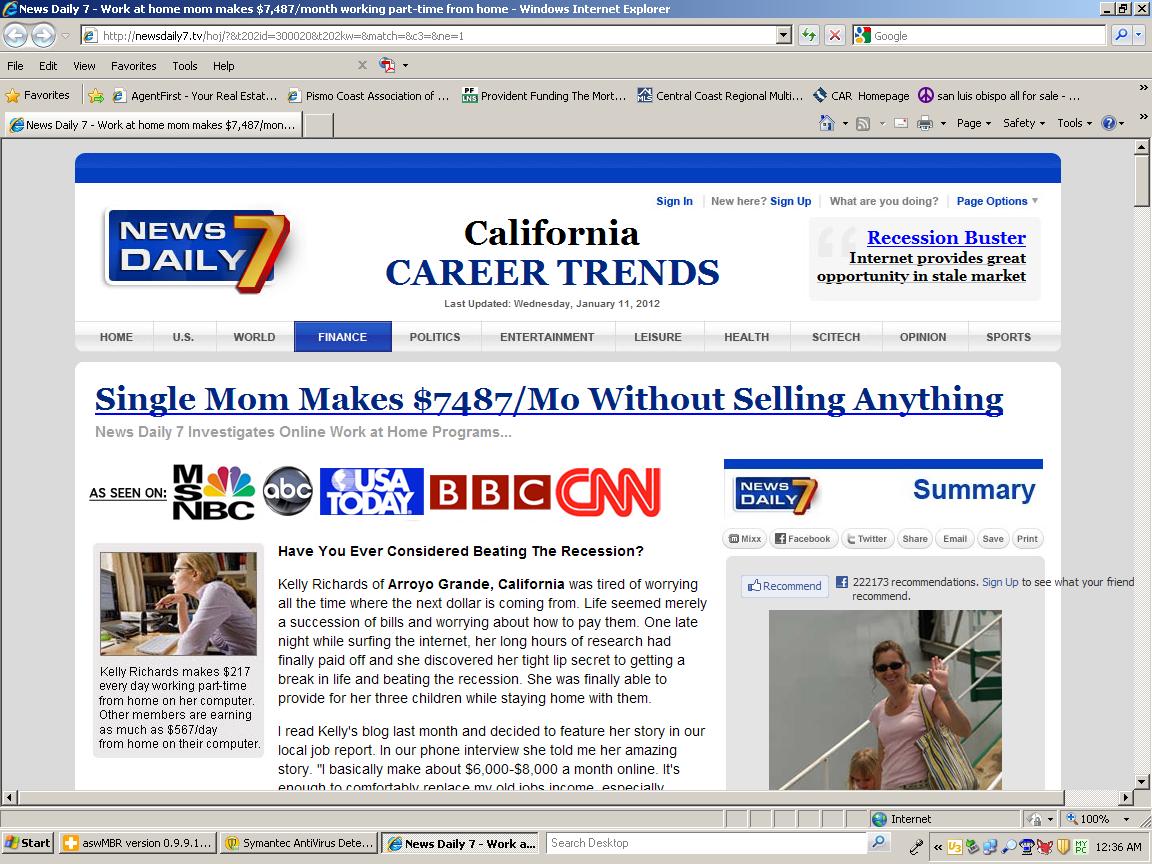Click the Home icon in command bar
Viewport: 1152px width, 864px height.
click(827, 123)
